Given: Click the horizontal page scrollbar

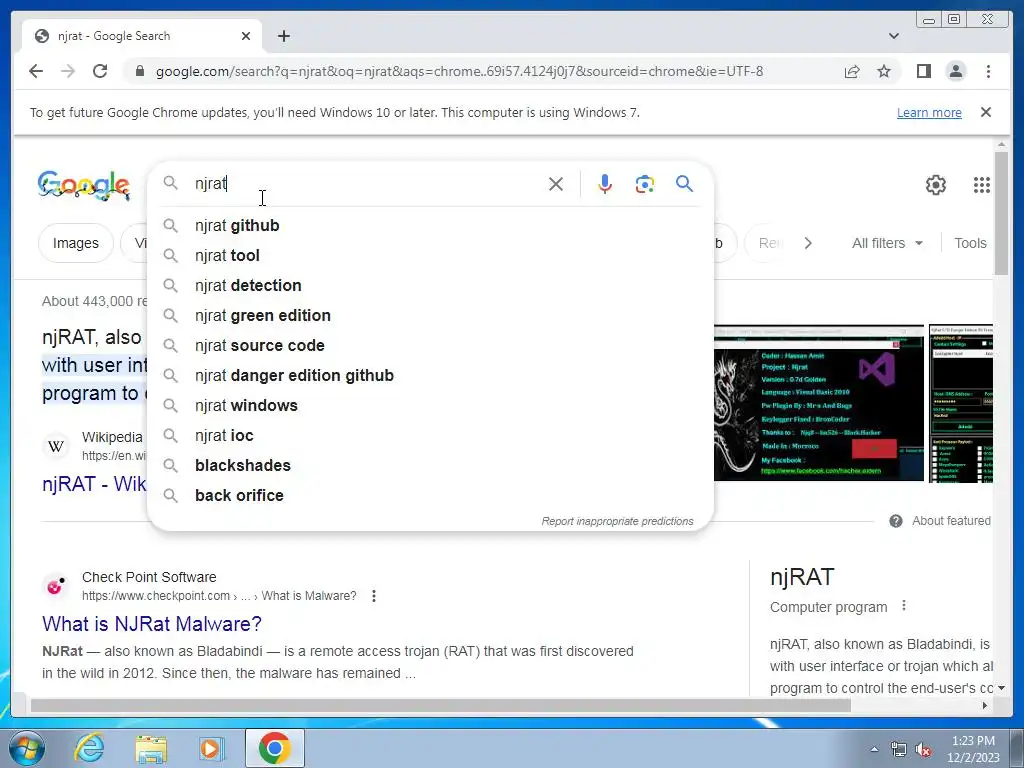Looking at the screenshot, I should coord(440,705).
